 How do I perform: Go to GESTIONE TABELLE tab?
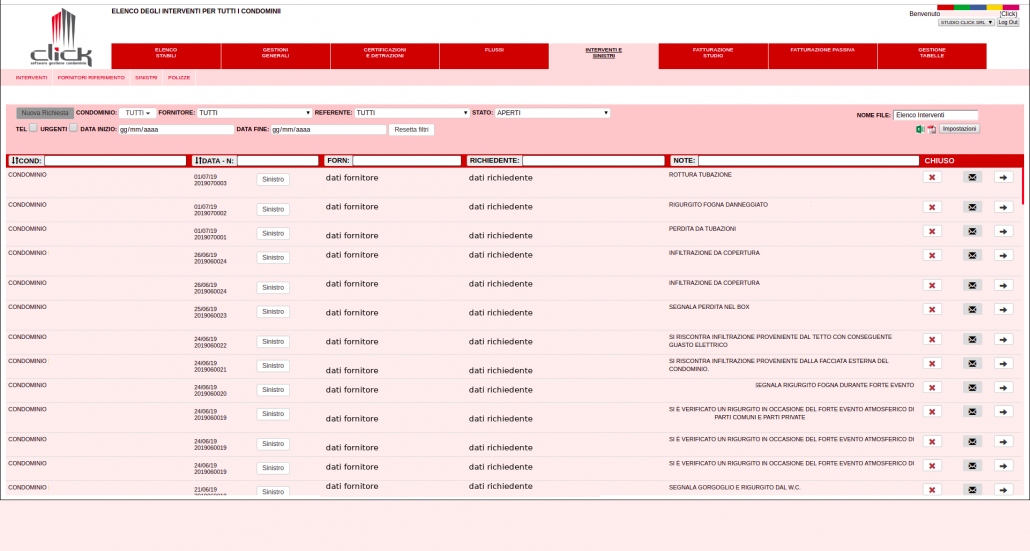click(x=931, y=56)
